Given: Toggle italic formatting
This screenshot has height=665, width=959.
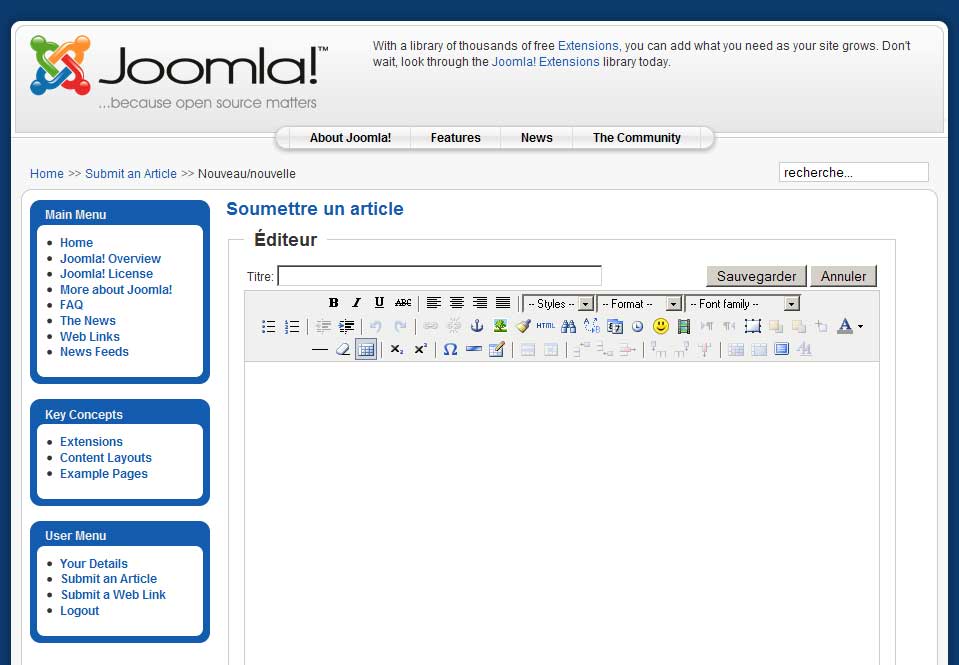Looking at the screenshot, I should 356,303.
